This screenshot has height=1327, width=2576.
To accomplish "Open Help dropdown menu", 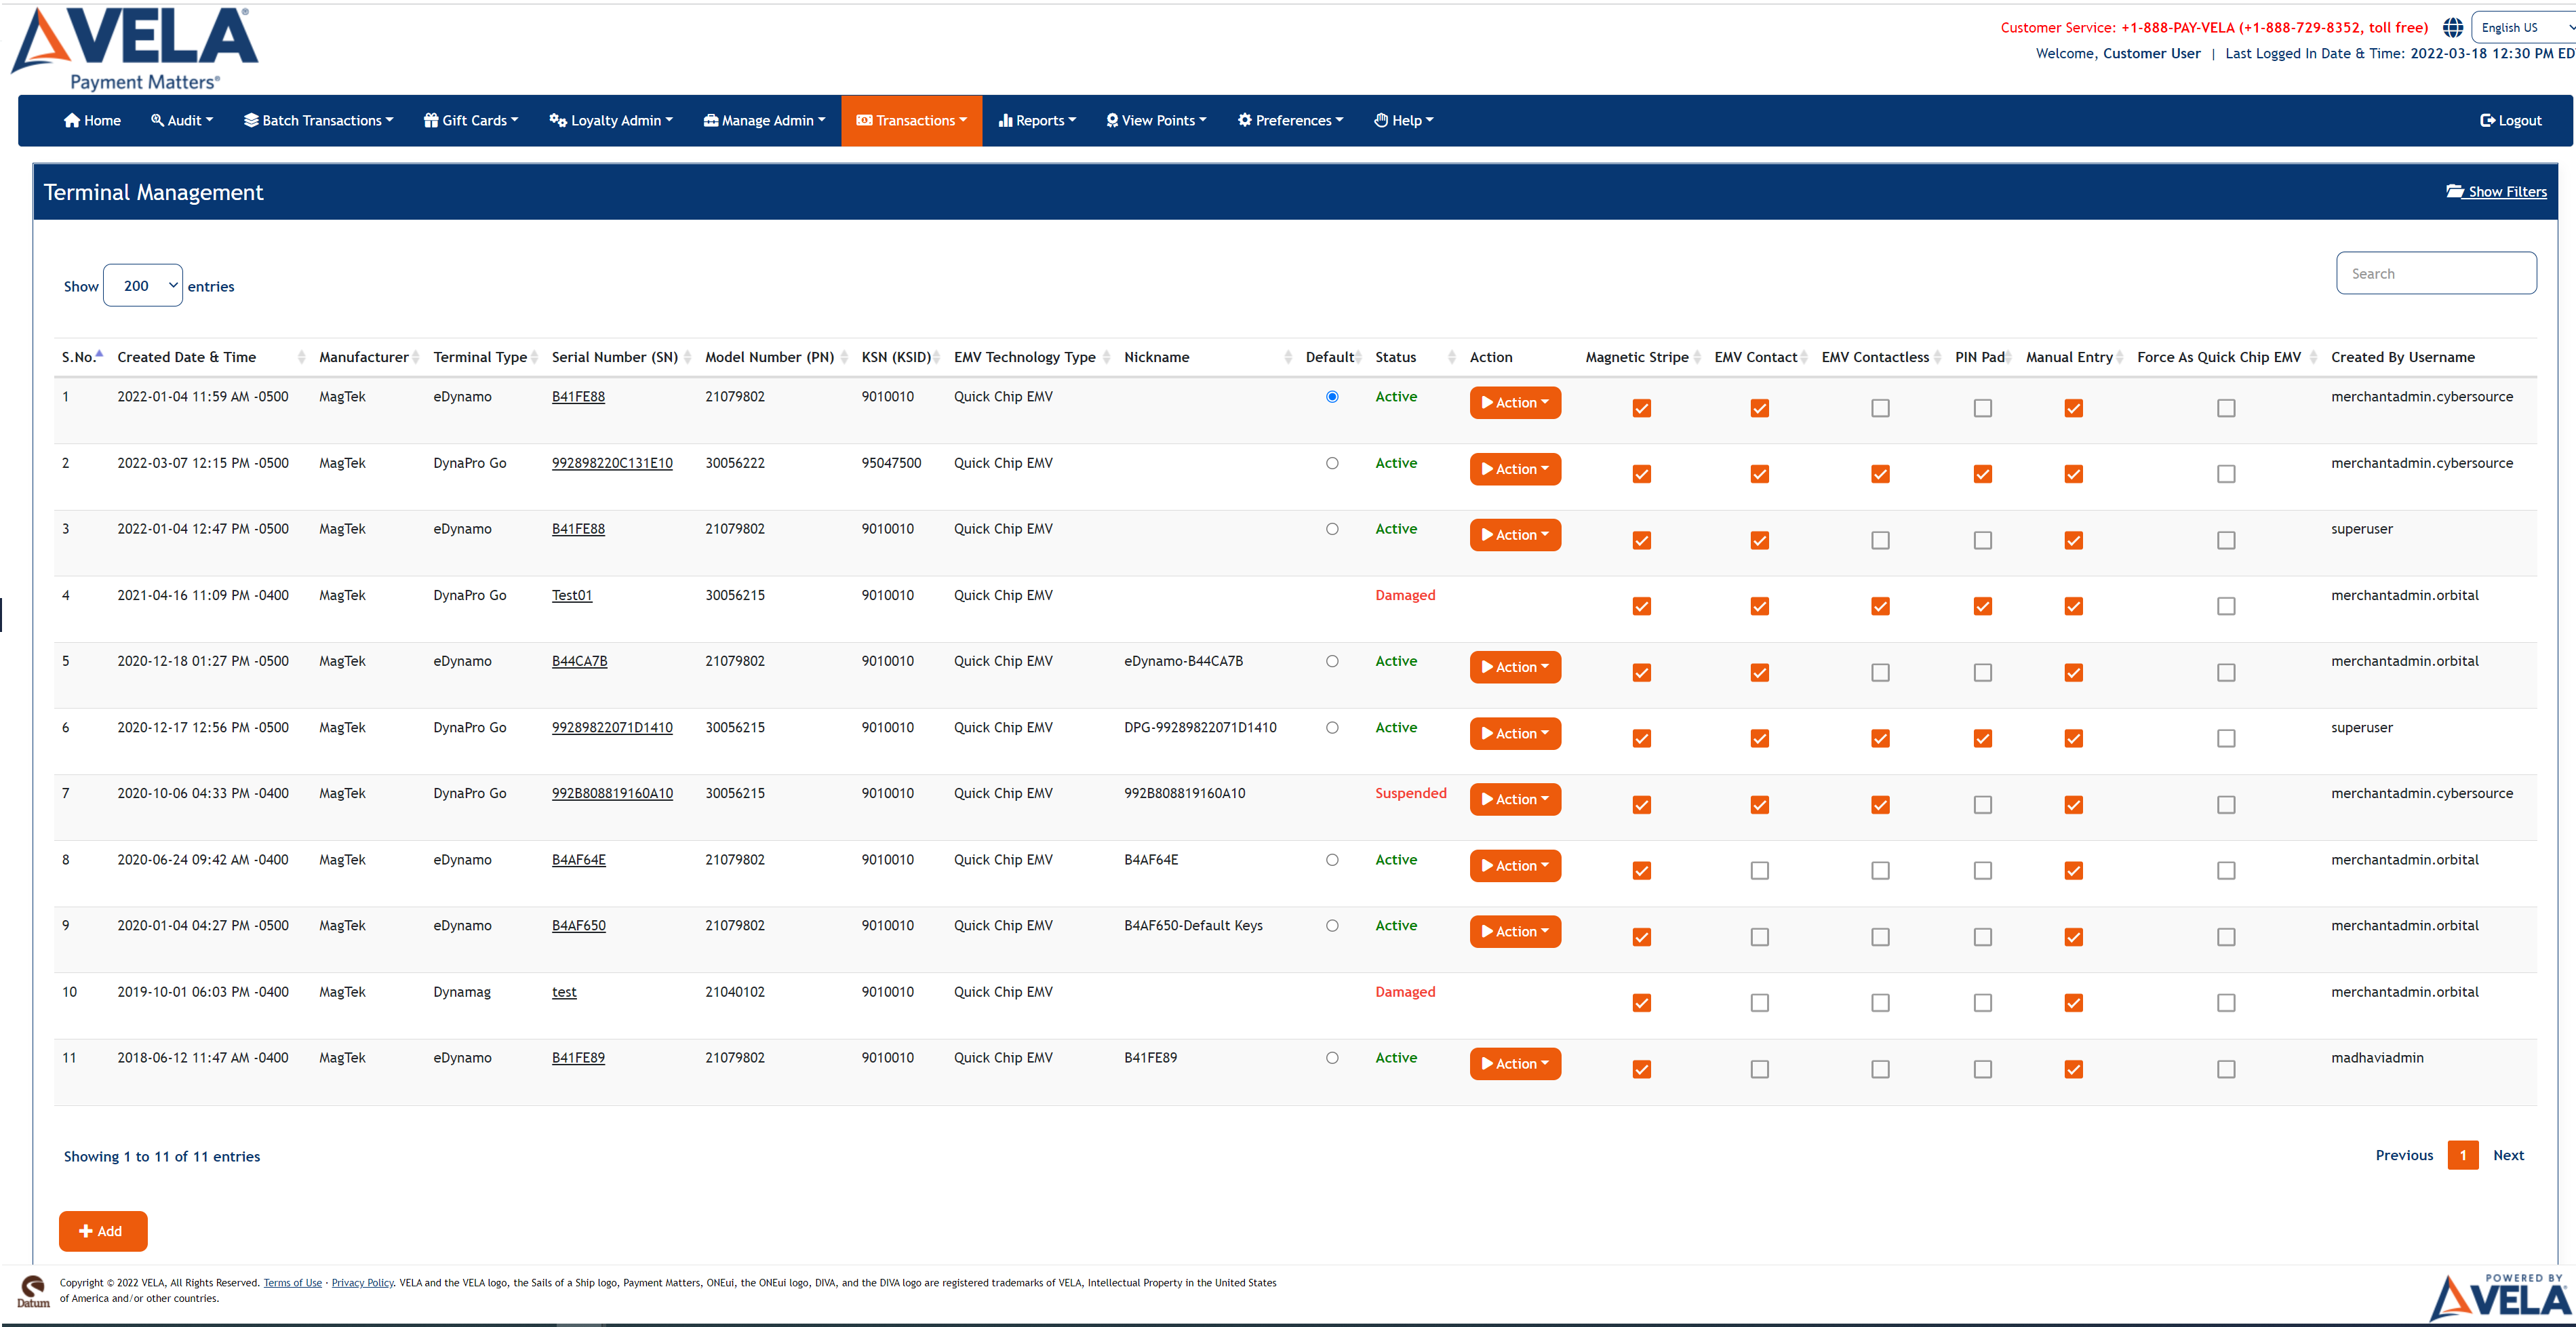I will point(1405,120).
